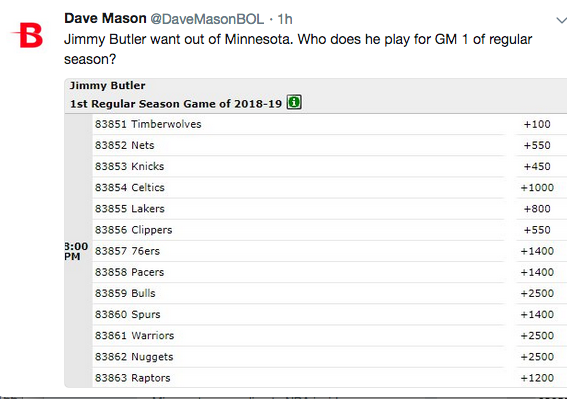The image size is (567, 399).
Task: Visit the @DaveMasonBOL handle
Action: (x=207, y=19)
